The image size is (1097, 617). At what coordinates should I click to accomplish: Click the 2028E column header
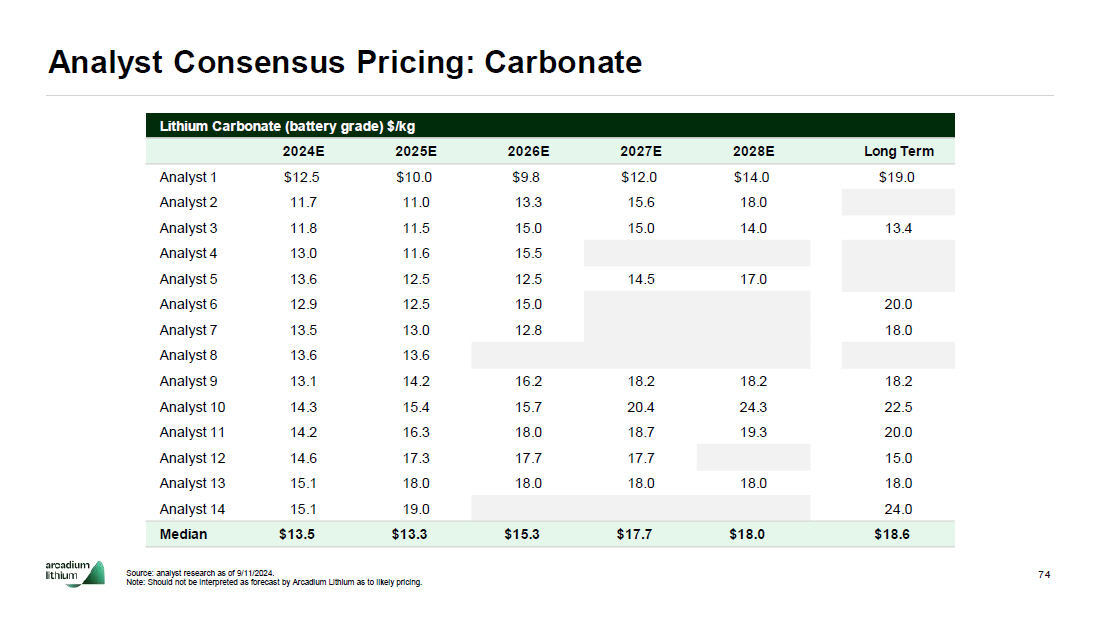pos(753,152)
